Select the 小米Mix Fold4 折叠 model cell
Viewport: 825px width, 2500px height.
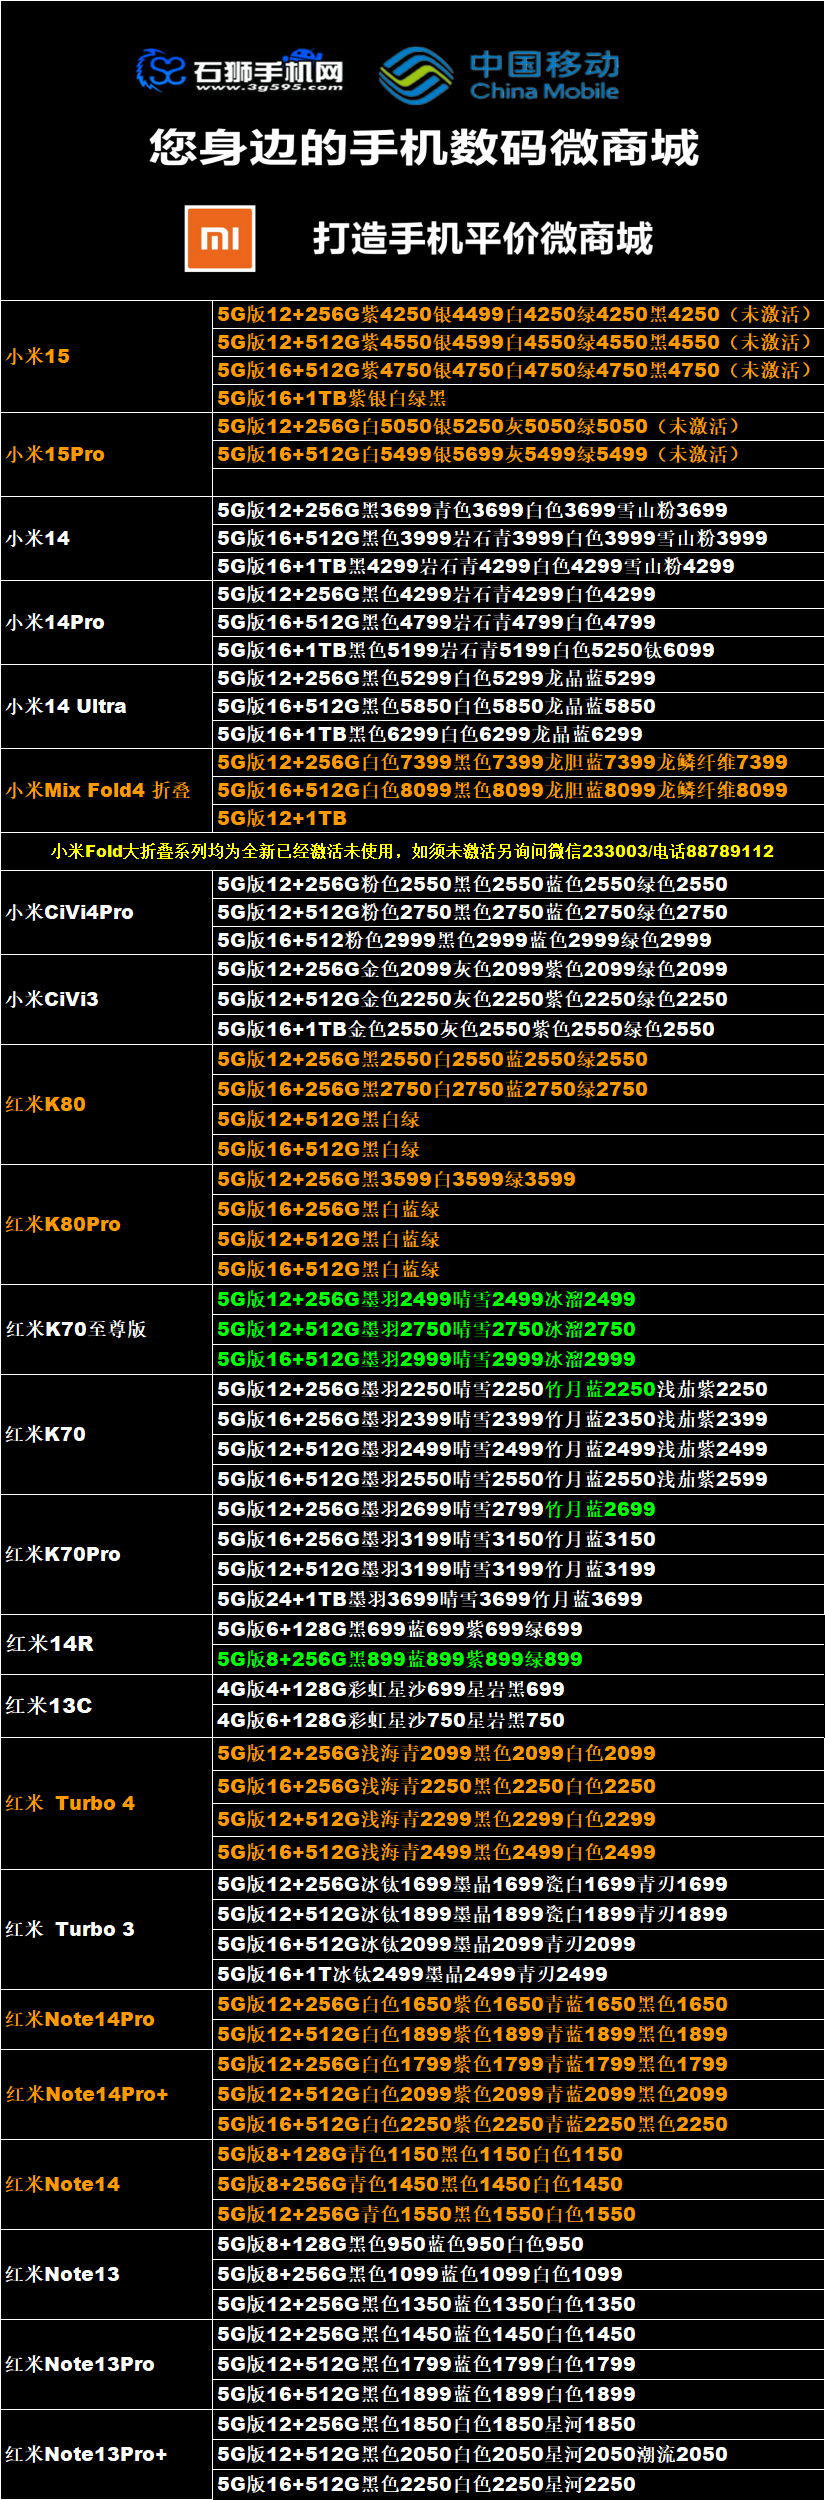98,791
